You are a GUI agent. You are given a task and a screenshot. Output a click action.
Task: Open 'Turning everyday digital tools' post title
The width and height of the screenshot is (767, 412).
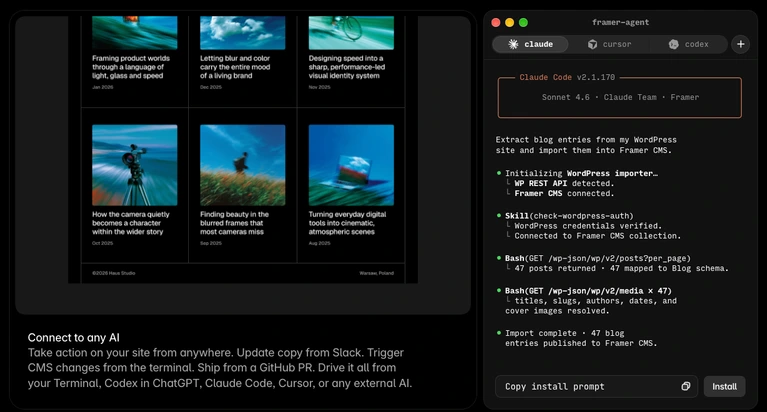[347, 223]
